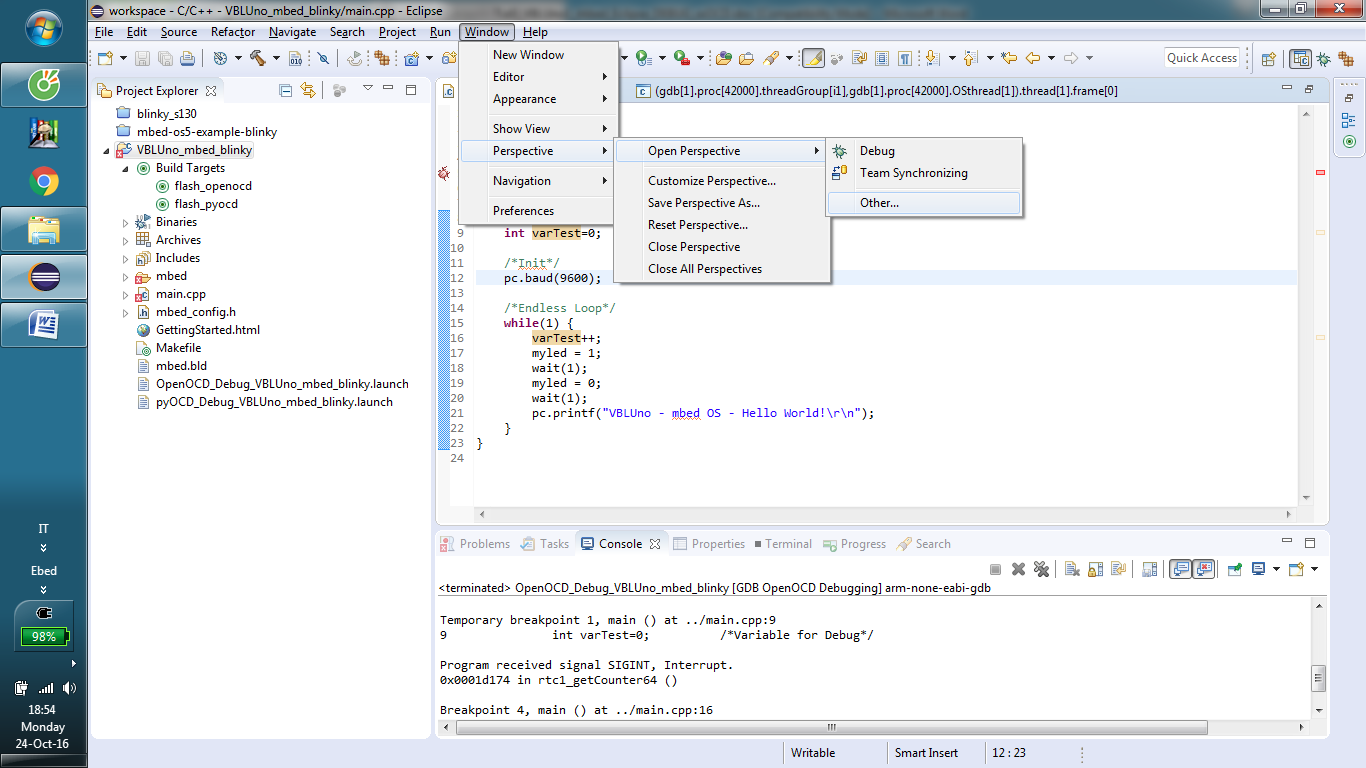Image resolution: width=1366 pixels, height=768 pixels.
Task: Click the Search flashlight toolbar icon
Action: (771, 58)
